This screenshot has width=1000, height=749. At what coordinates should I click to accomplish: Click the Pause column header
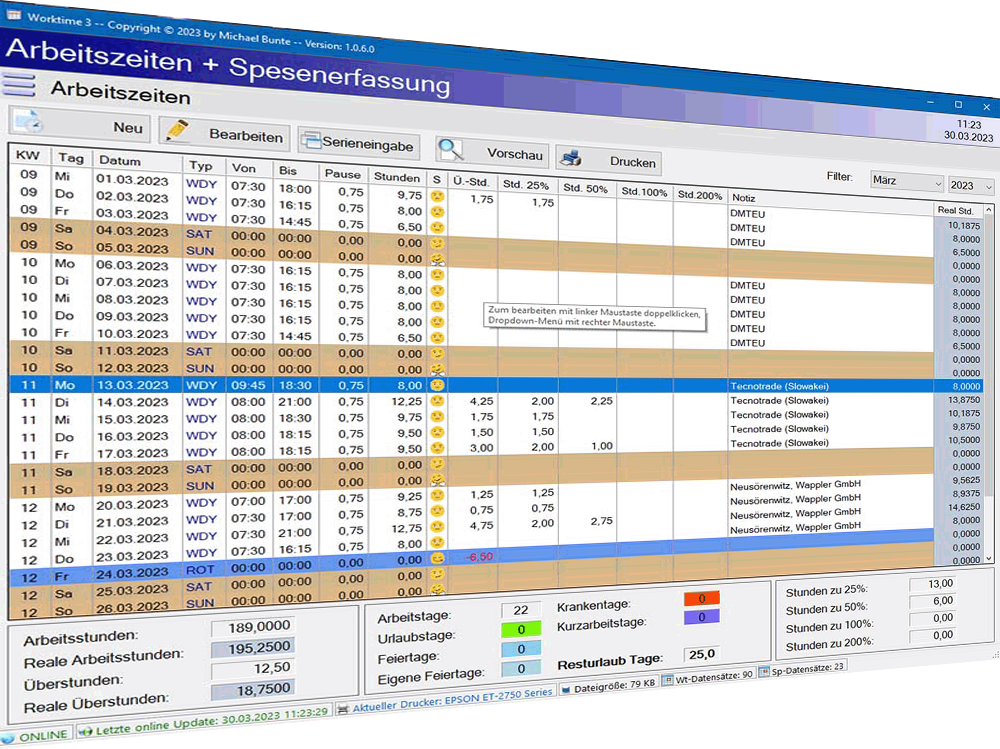(343, 174)
